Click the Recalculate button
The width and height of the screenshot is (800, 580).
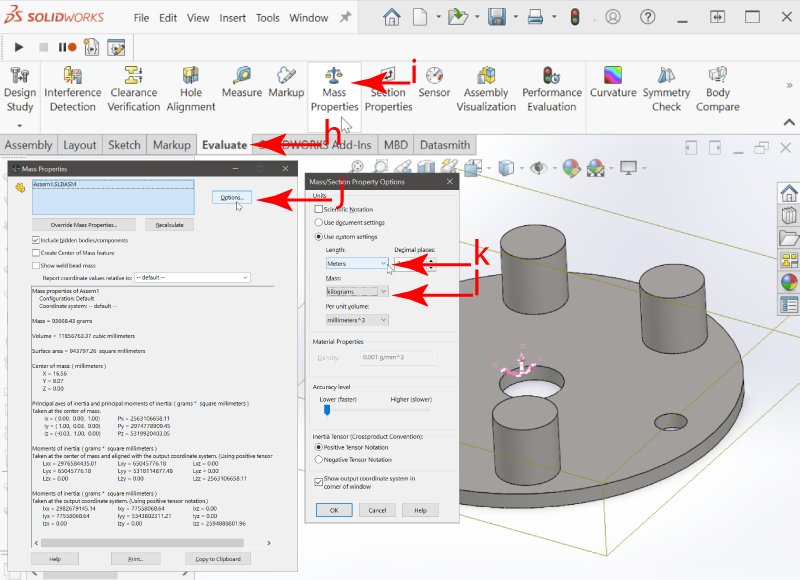tap(169, 224)
